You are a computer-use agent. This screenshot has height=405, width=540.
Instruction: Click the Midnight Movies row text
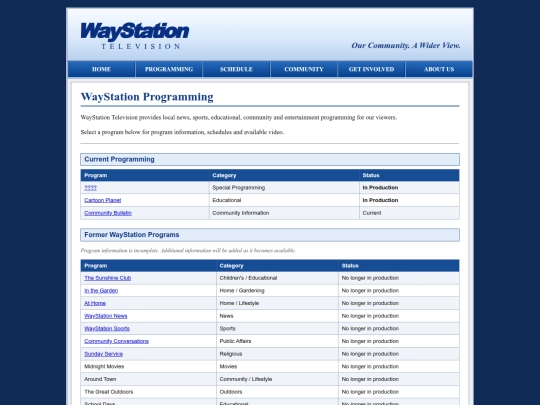pos(104,366)
